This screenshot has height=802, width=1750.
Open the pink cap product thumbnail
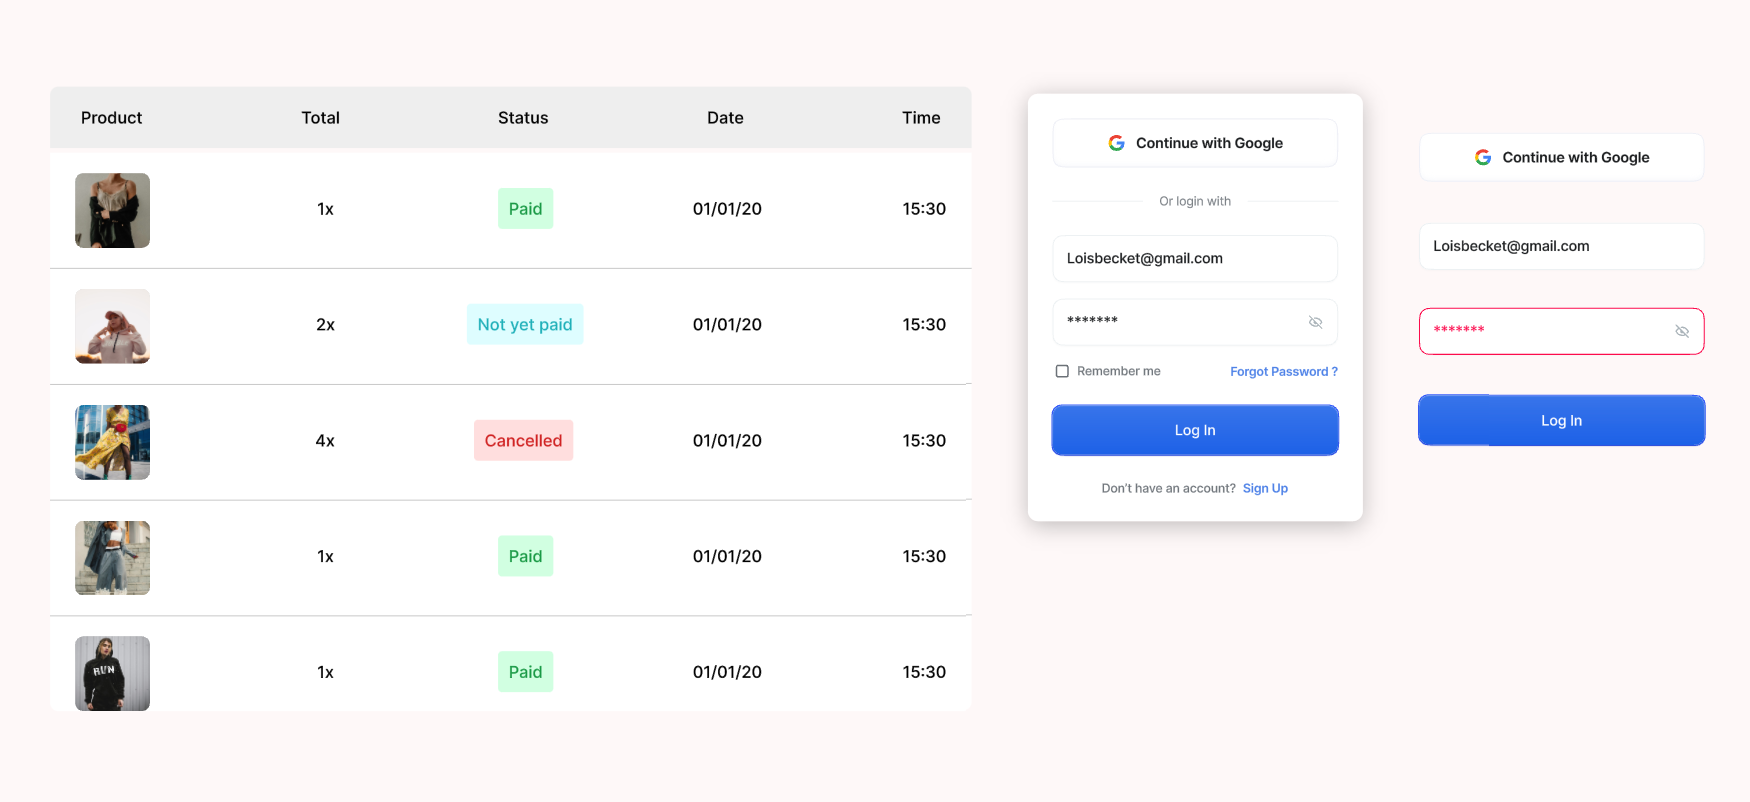(x=112, y=326)
